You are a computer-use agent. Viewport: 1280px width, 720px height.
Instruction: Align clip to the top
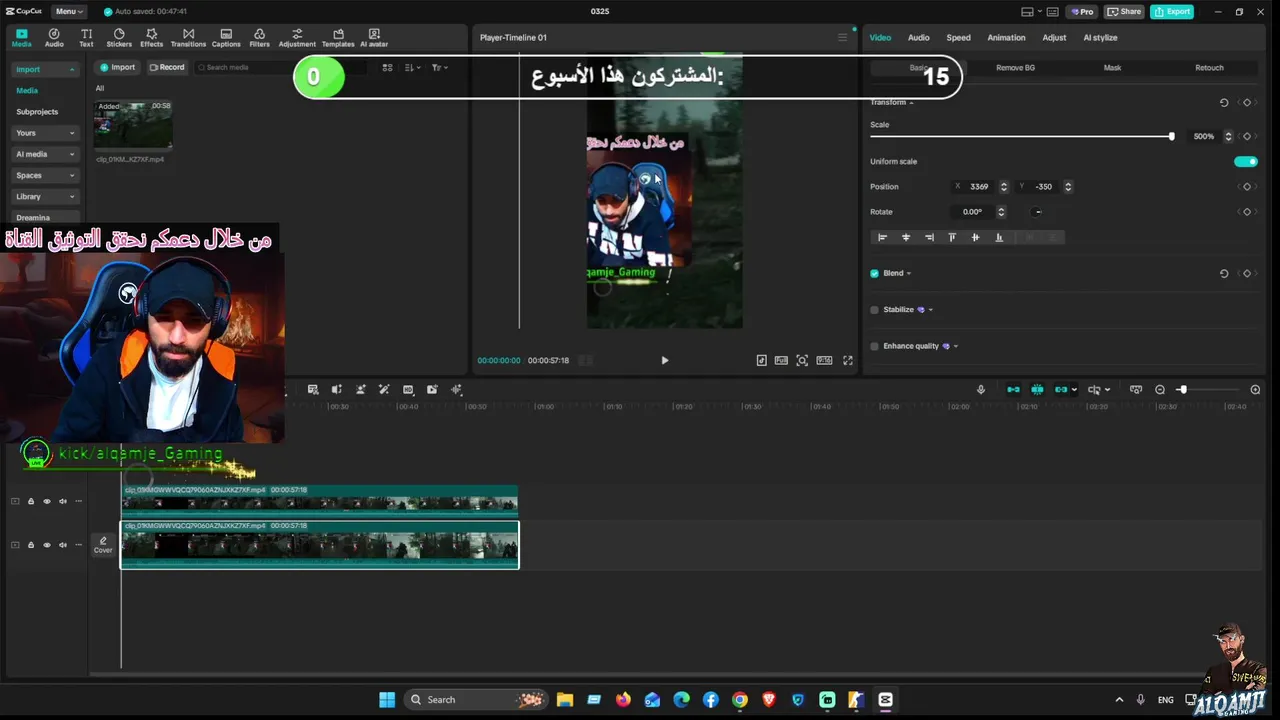pyautogui.click(x=952, y=237)
